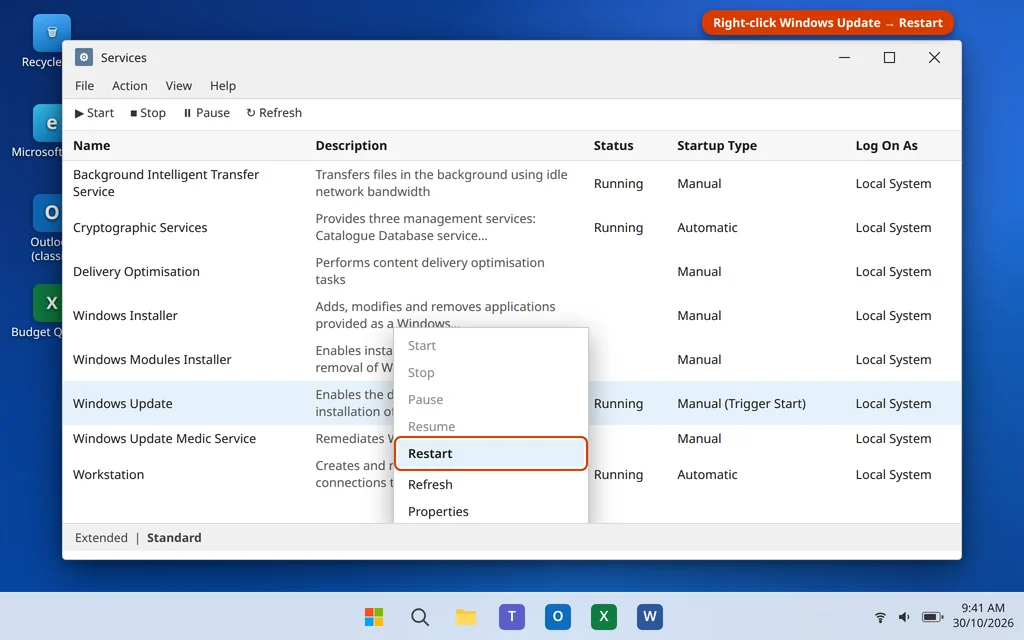This screenshot has height=640, width=1024.
Task: Open File Explorer from the taskbar
Action: [x=466, y=616]
